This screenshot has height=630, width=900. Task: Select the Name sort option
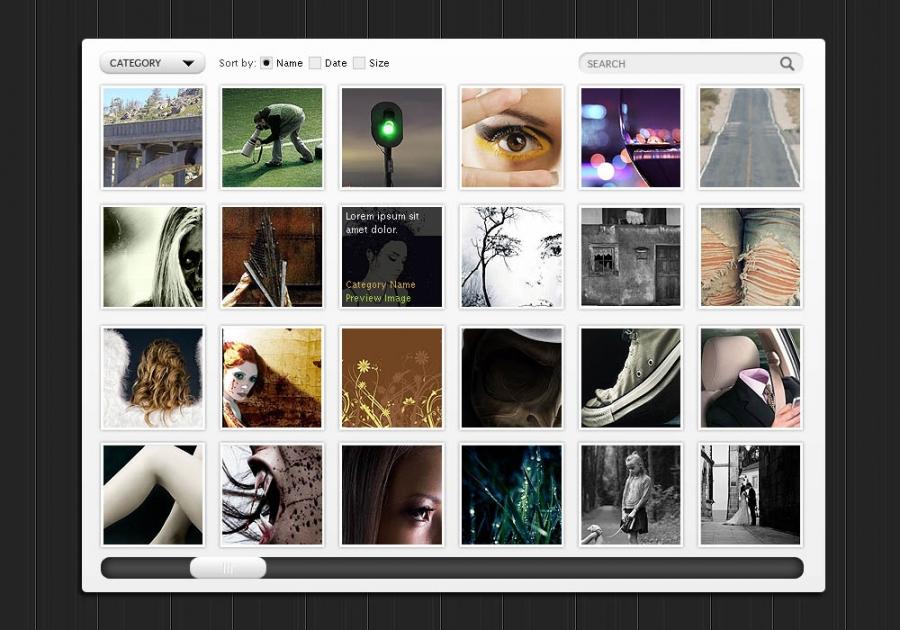[x=267, y=63]
